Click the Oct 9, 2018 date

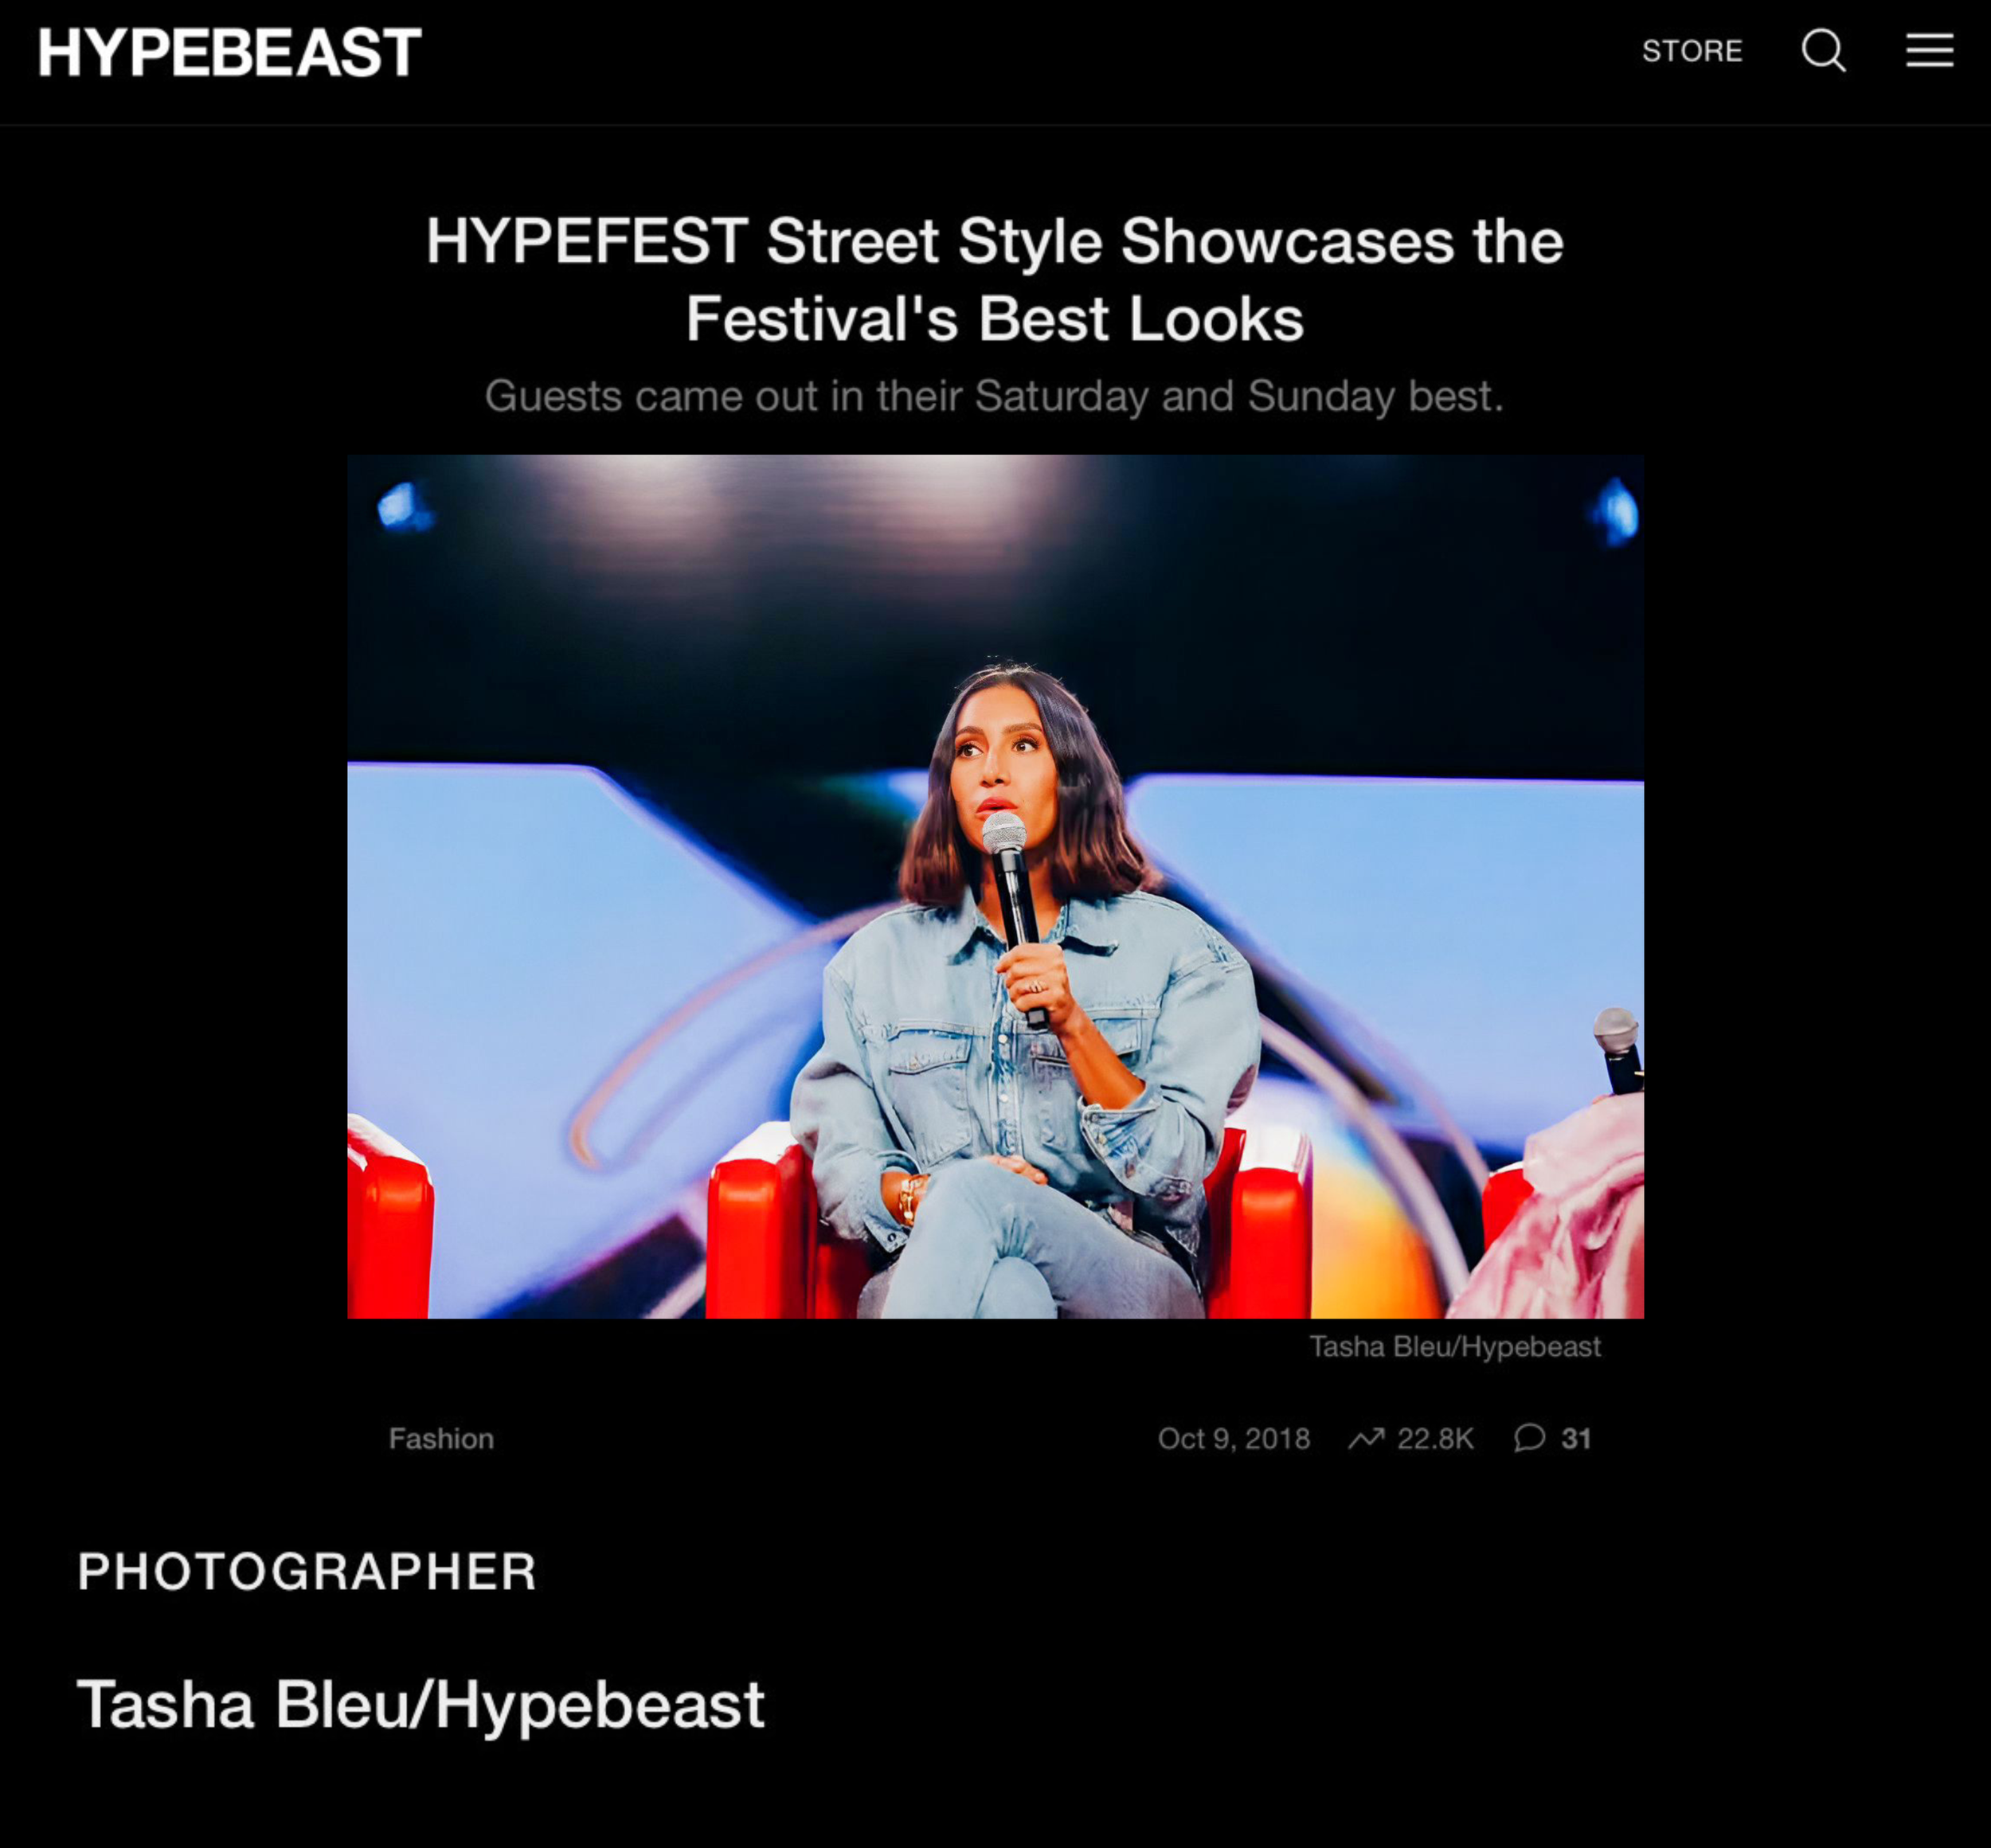[x=1233, y=1438]
